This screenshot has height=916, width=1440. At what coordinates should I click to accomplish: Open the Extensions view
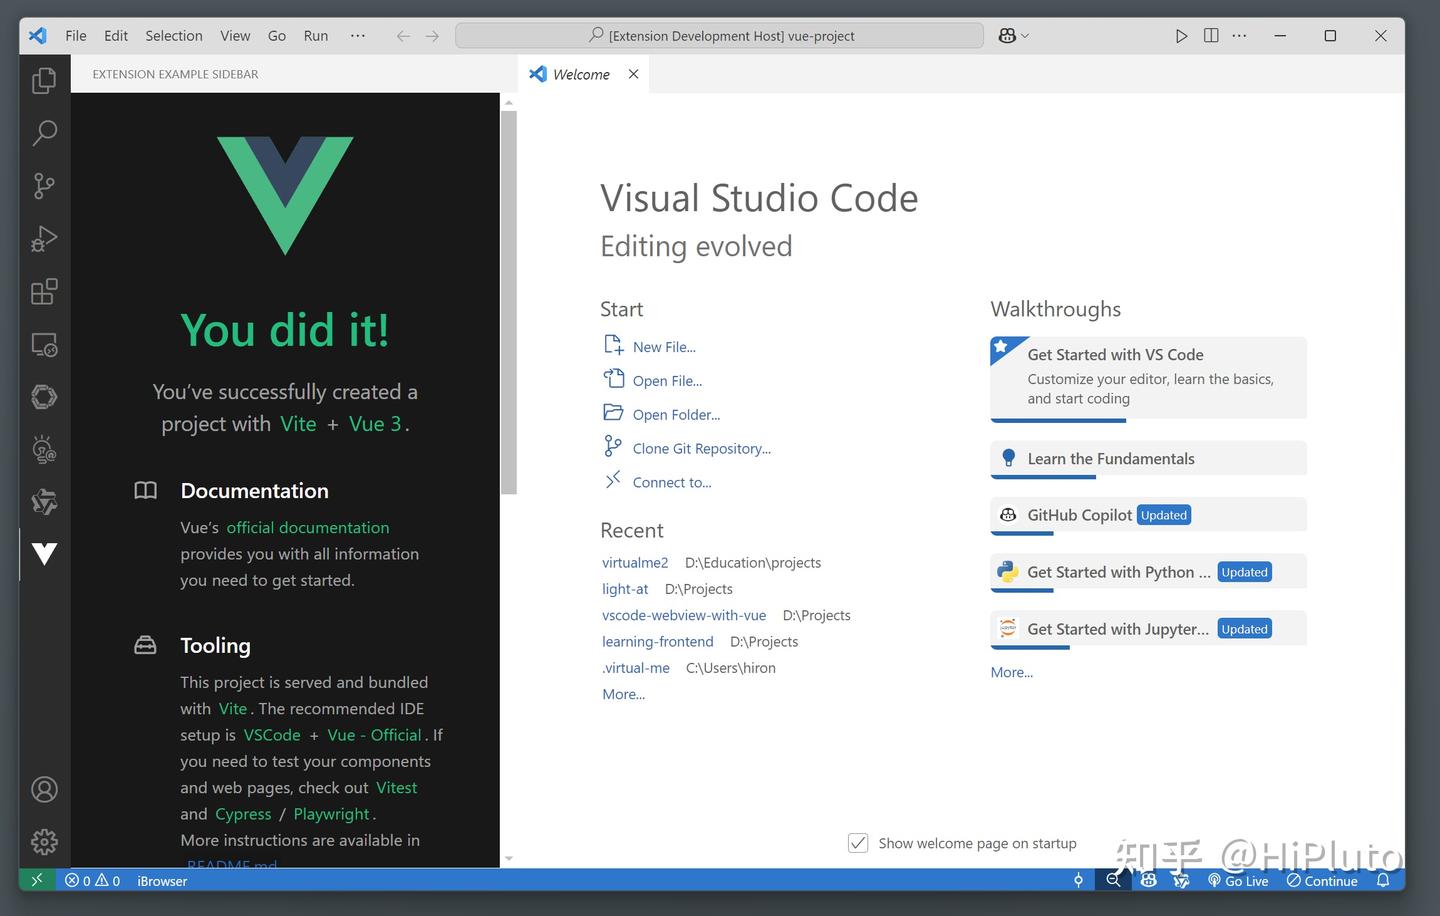click(44, 291)
